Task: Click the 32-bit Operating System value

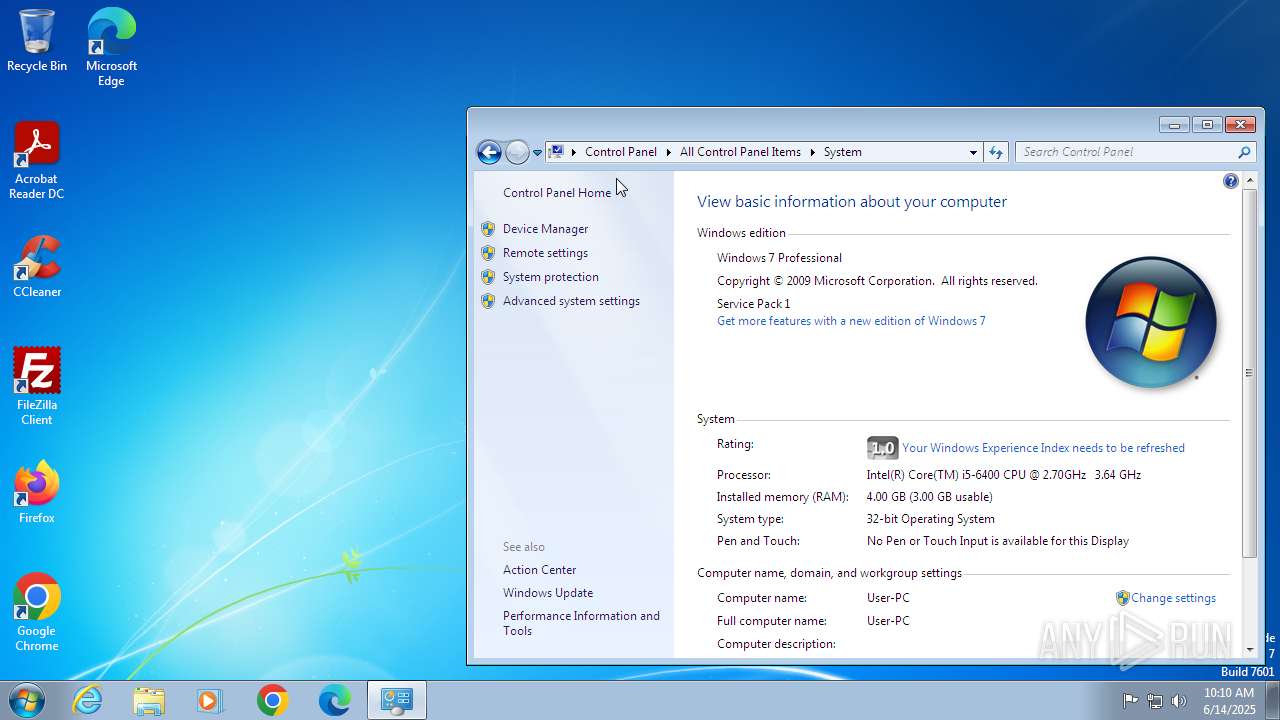Action: 930,519
